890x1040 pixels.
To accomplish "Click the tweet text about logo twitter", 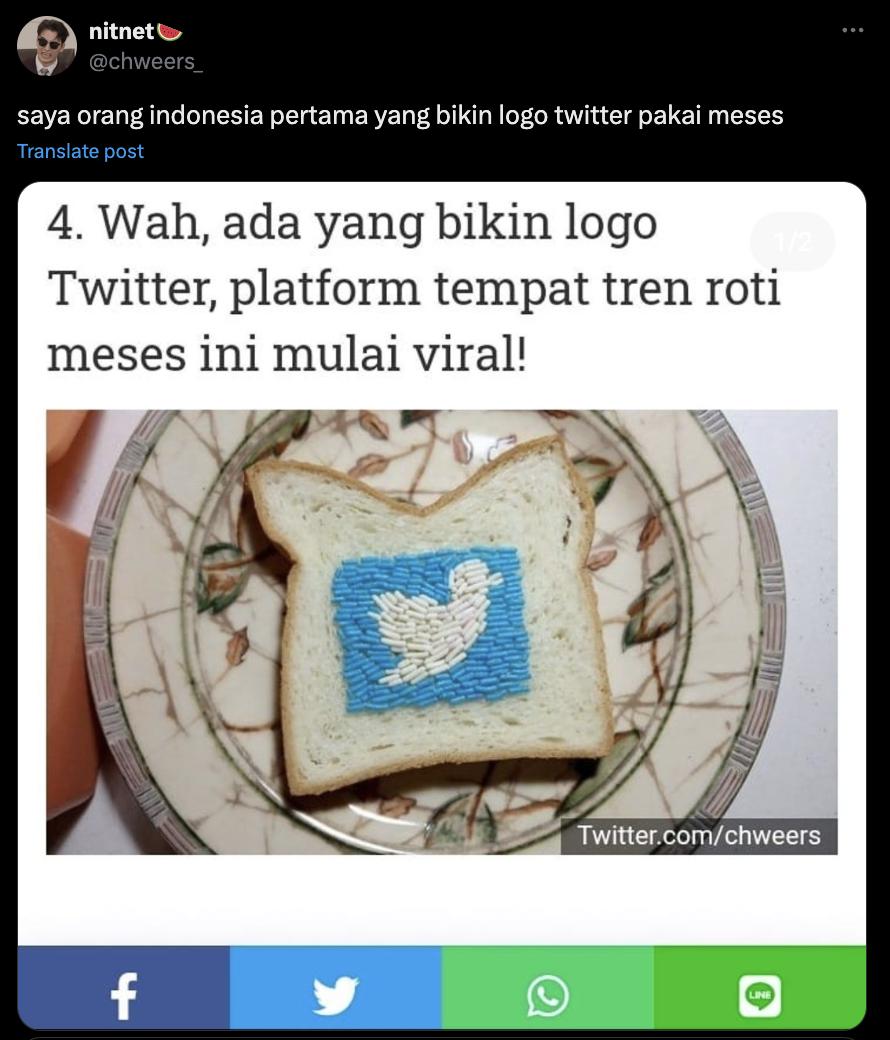I will (x=400, y=115).
